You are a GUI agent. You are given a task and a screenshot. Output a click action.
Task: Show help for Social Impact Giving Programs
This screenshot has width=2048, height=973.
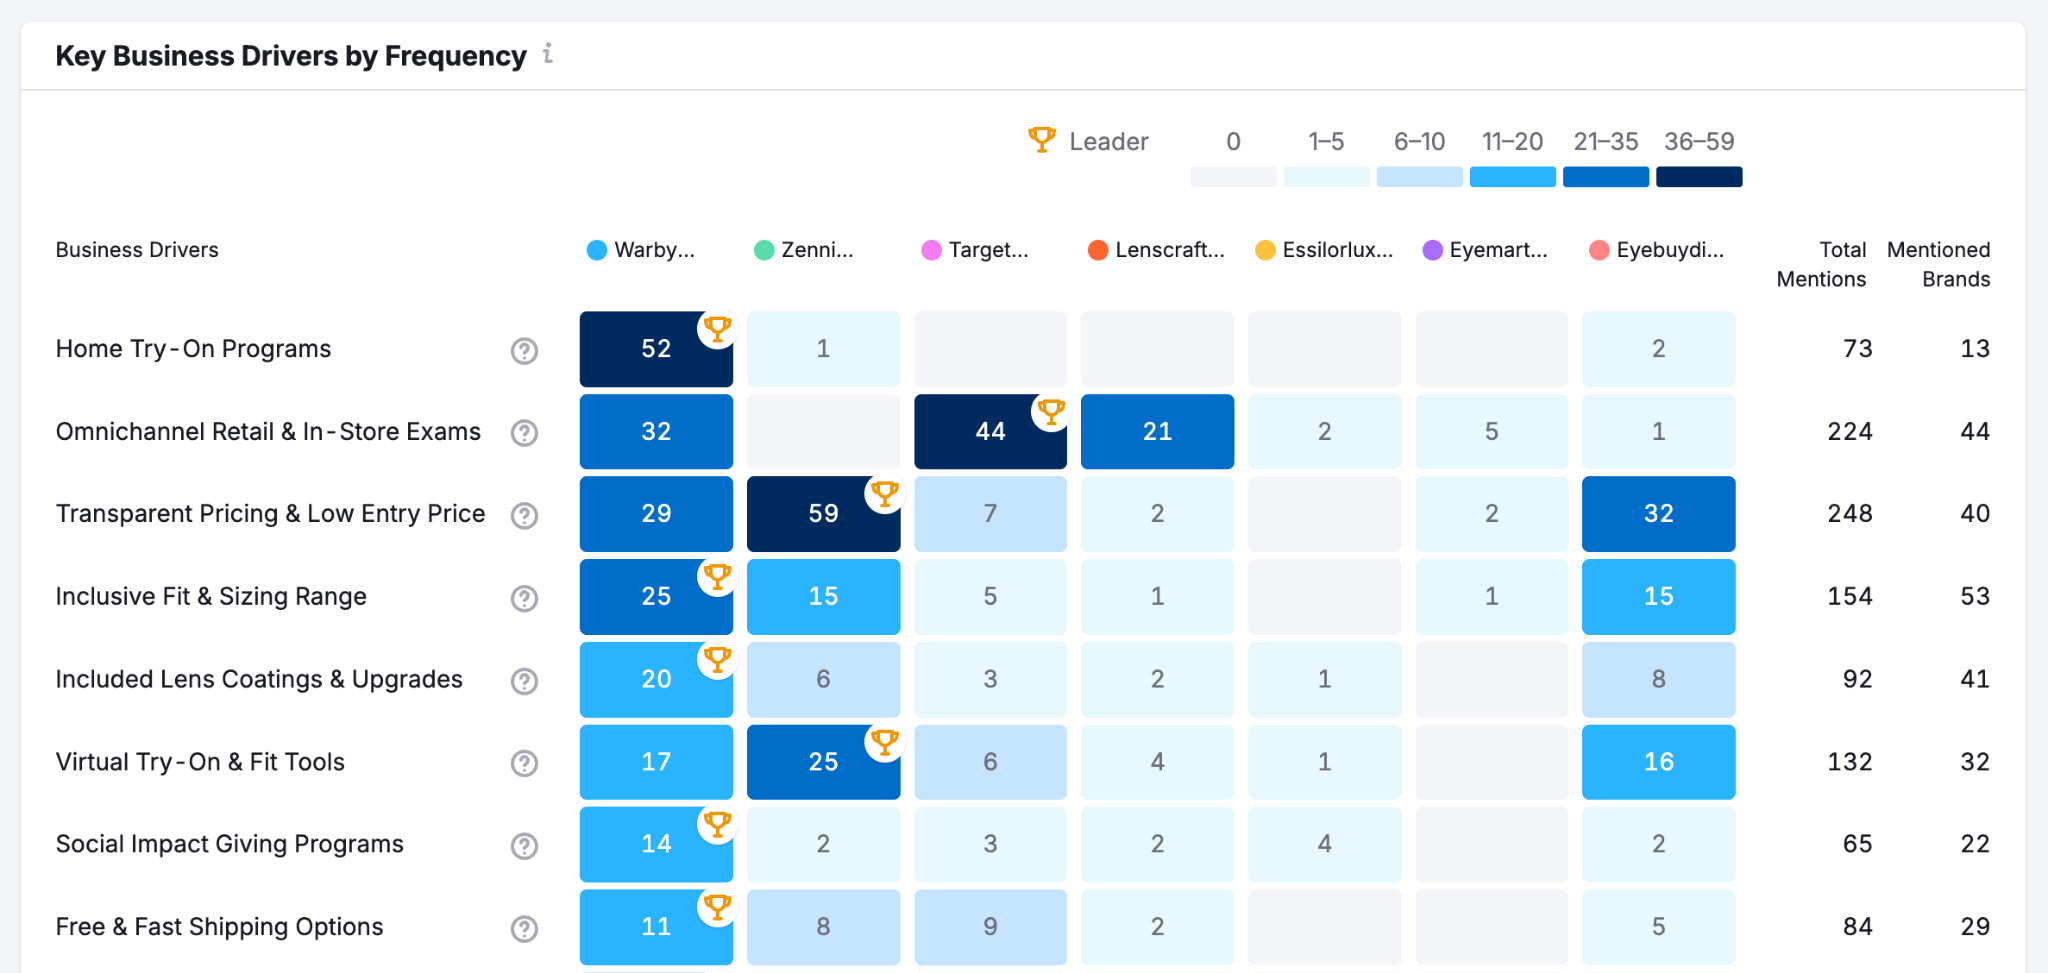coord(524,846)
